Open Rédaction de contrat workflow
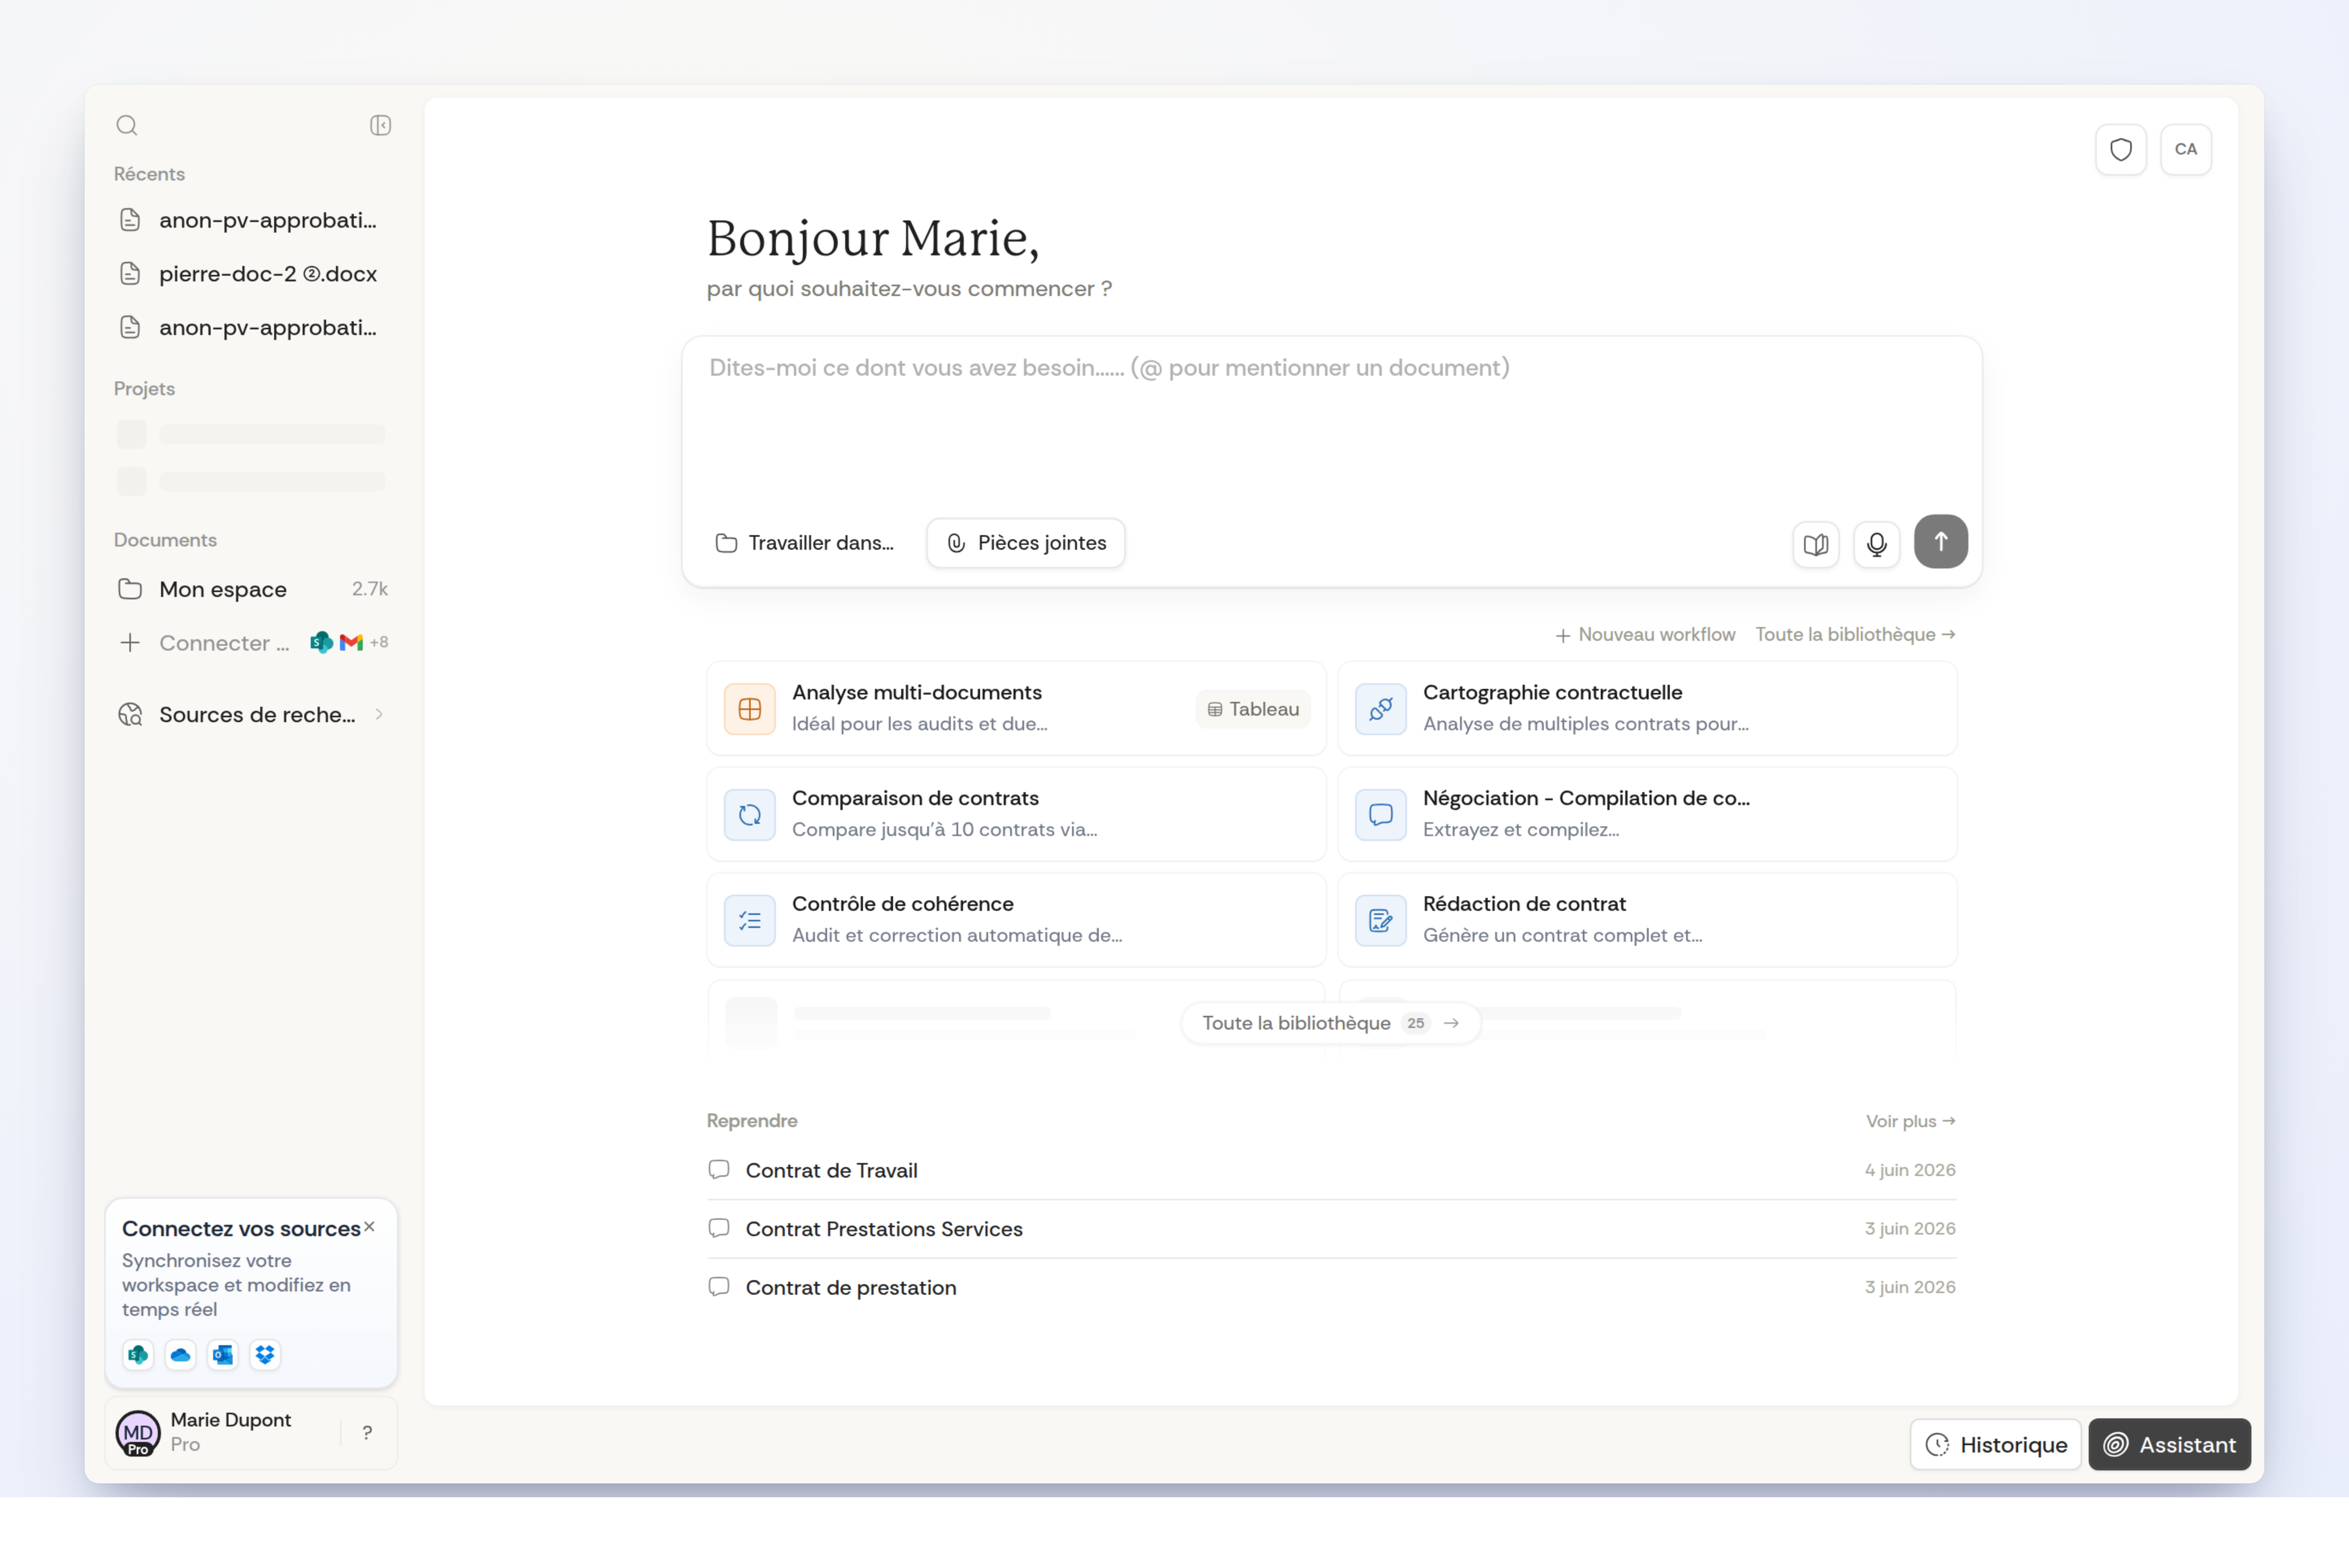This screenshot has height=1568, width=2349. 1647,919
